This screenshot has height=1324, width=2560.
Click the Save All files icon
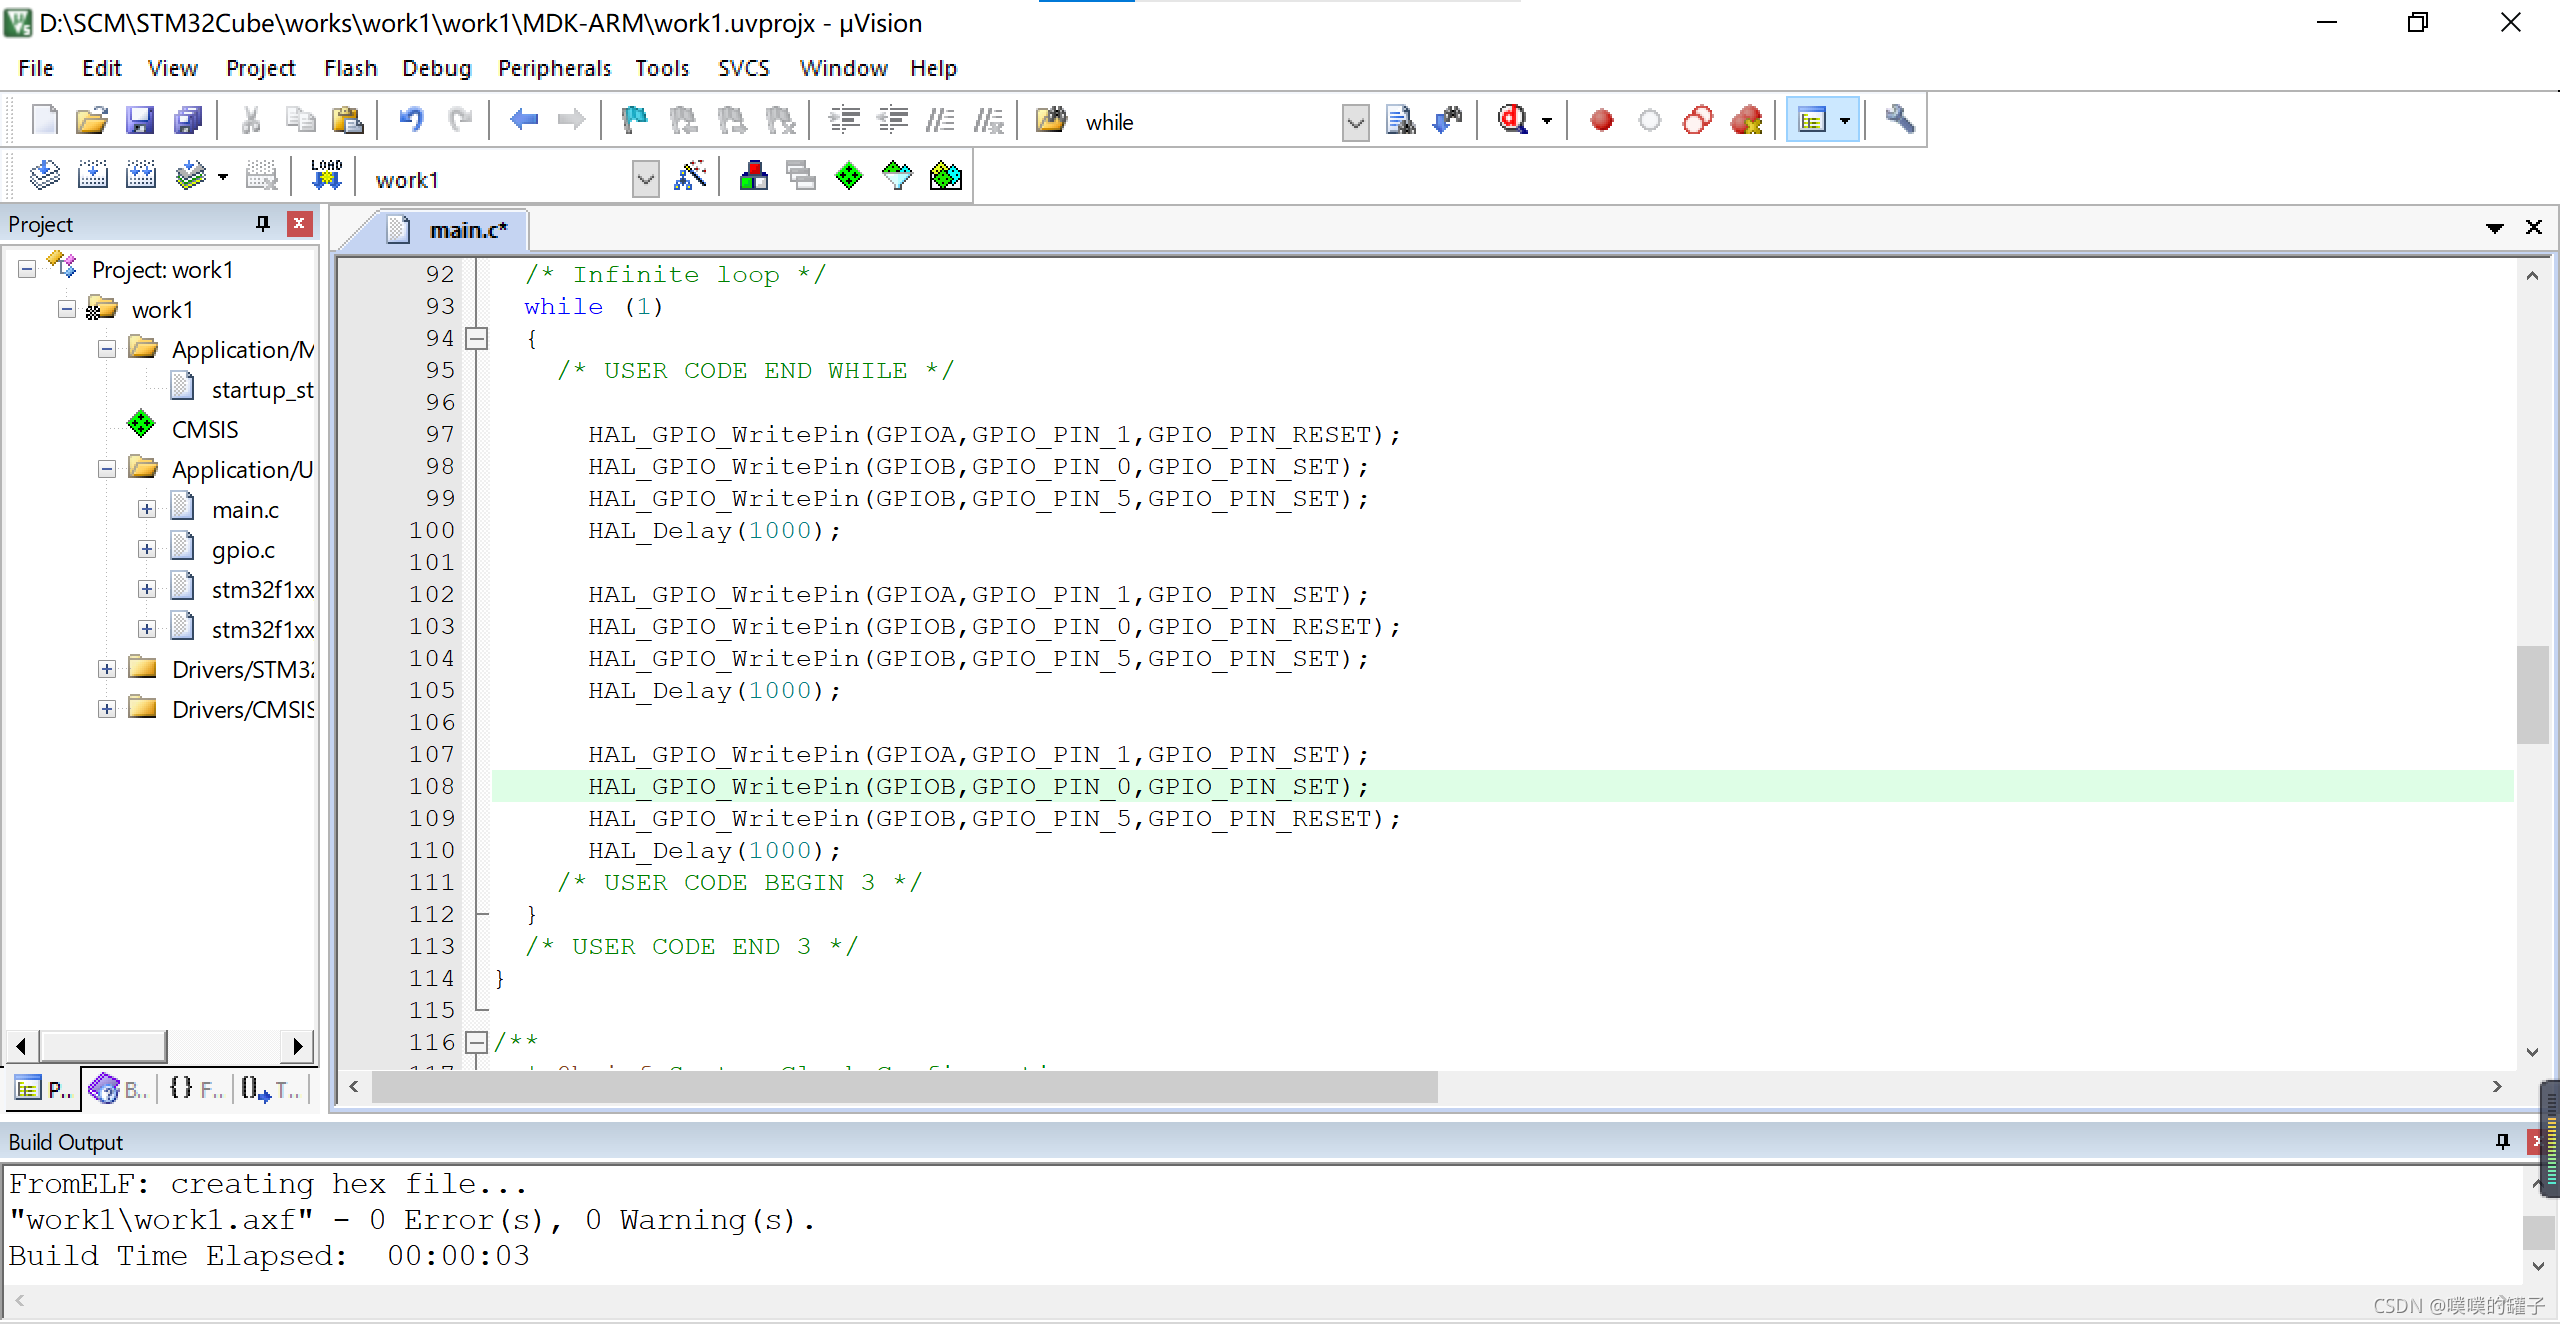click(188, 121)
